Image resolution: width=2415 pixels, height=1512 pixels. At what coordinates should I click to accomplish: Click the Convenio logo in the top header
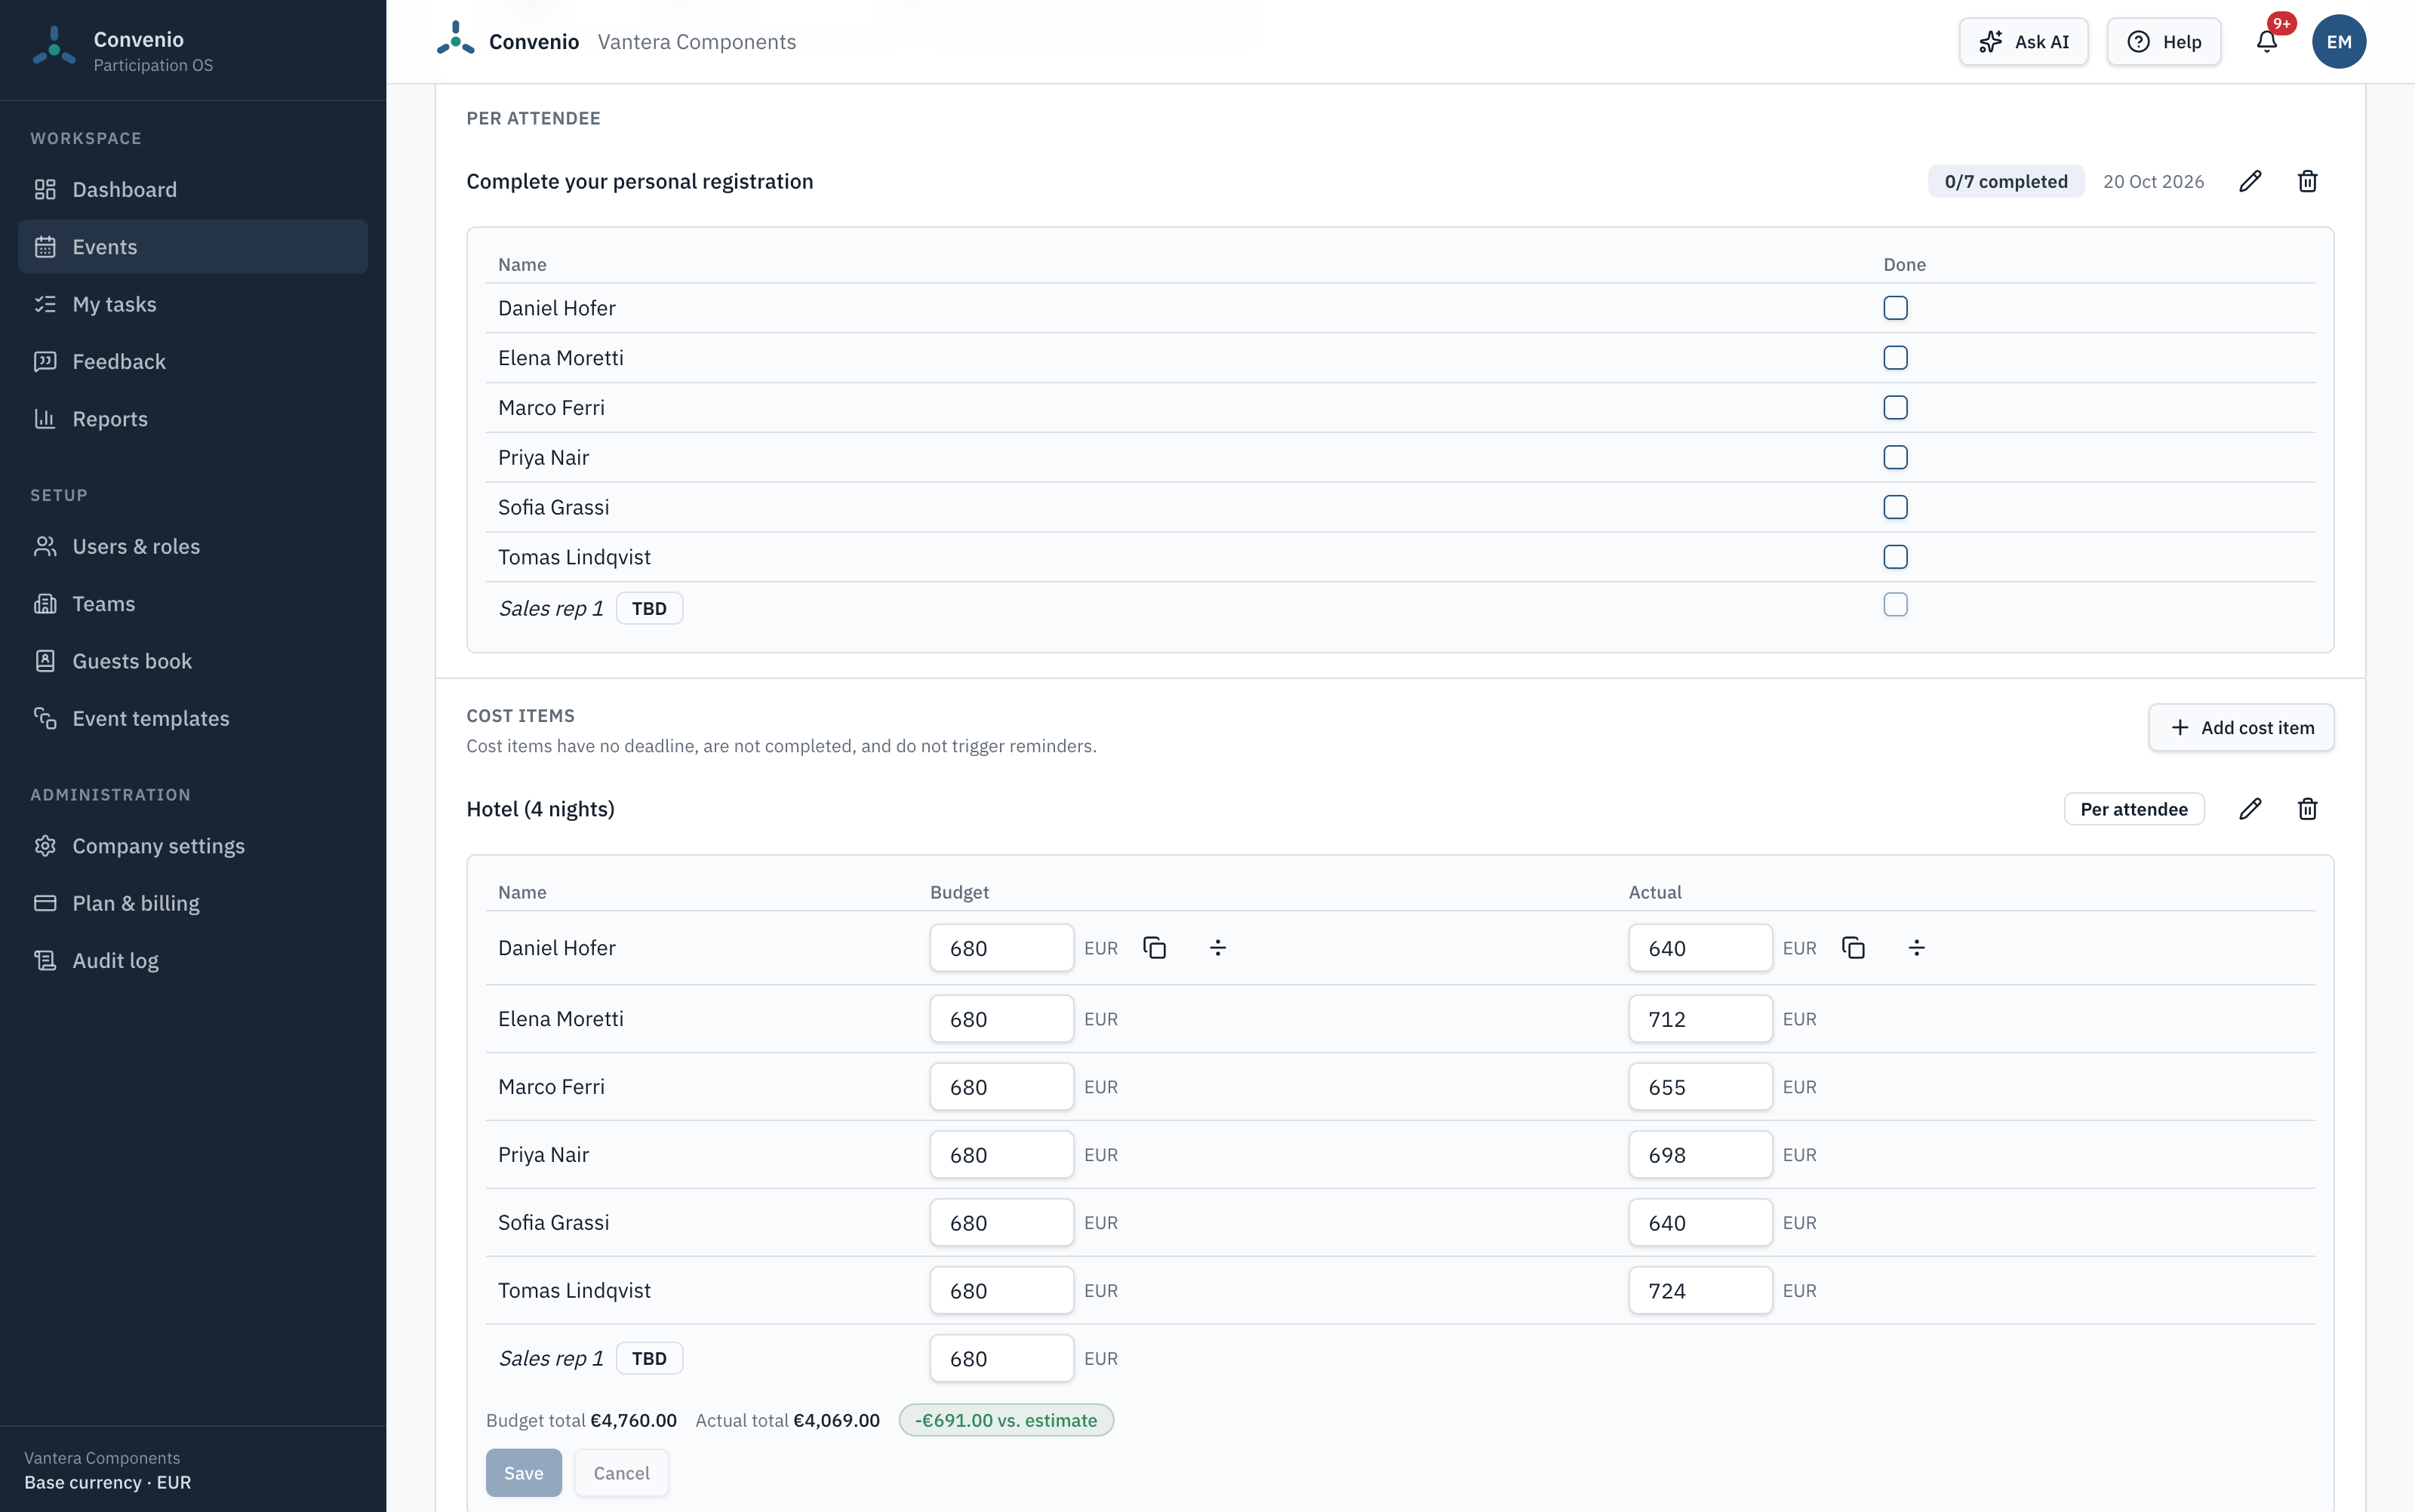[x=456, y=39]
